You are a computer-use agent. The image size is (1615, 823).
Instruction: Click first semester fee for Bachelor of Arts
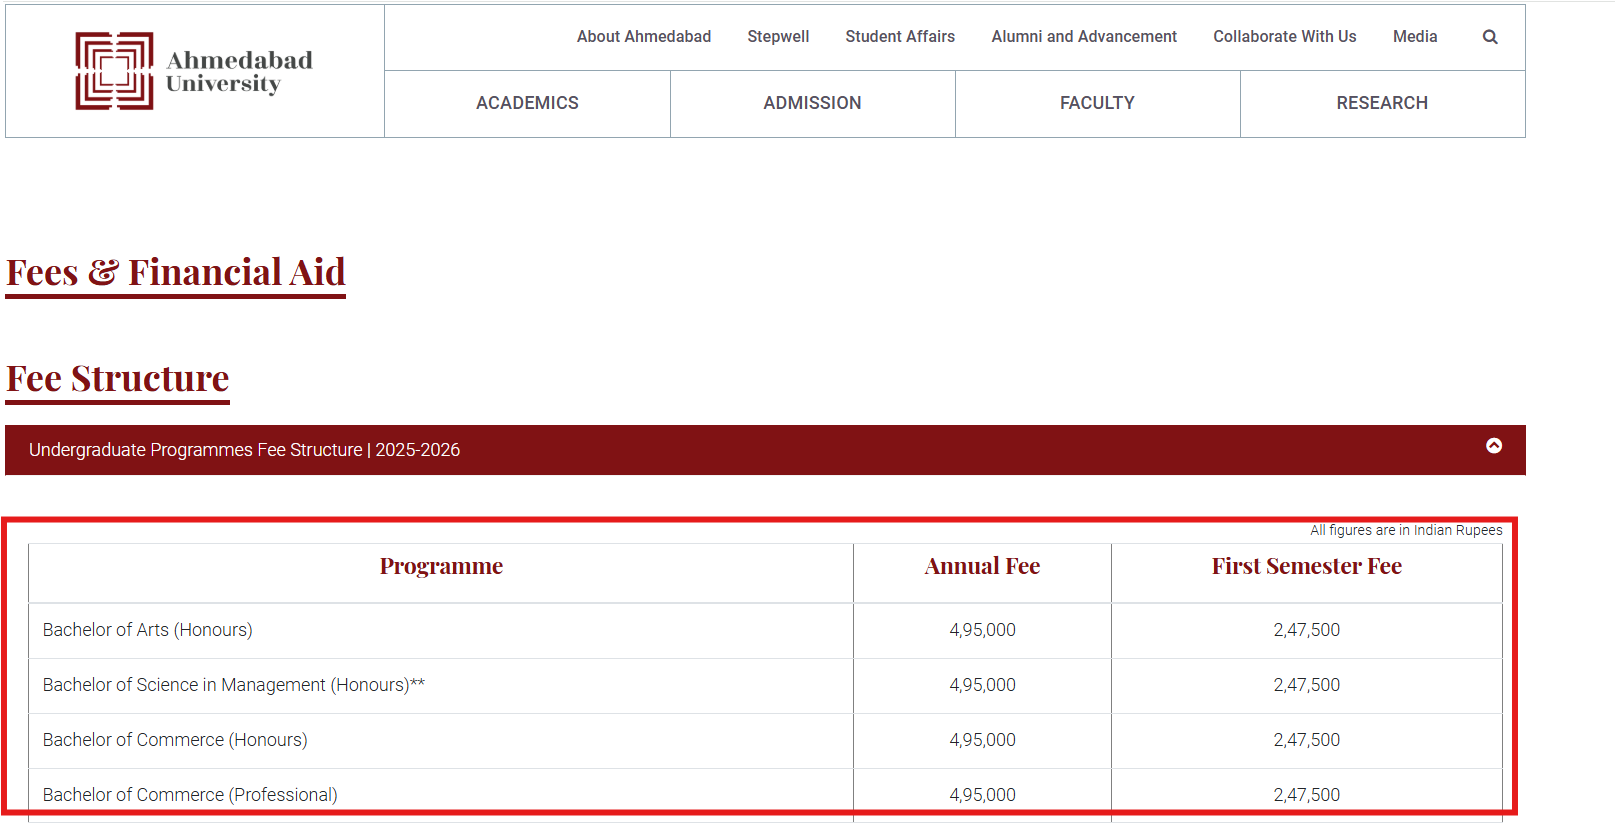(x=1307, y=630)
